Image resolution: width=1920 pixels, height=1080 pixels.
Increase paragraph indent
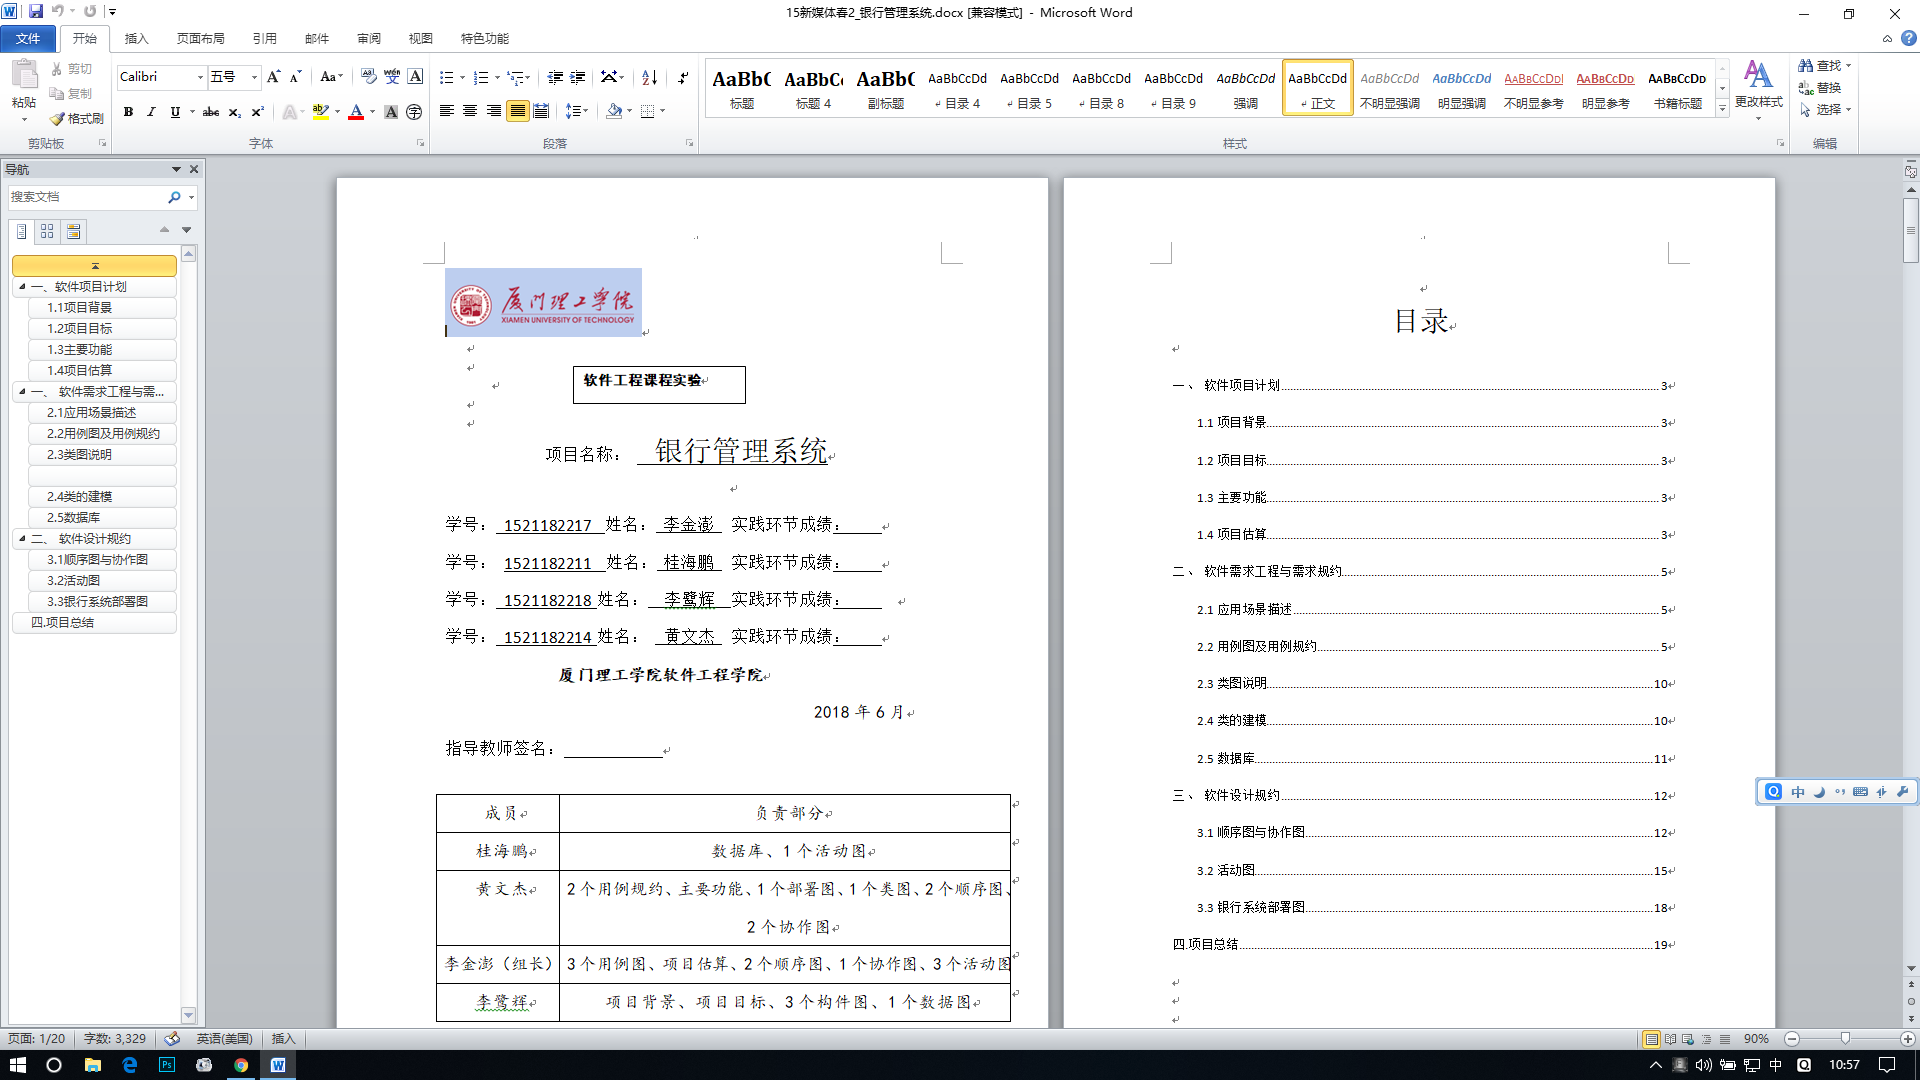point(578,77)
